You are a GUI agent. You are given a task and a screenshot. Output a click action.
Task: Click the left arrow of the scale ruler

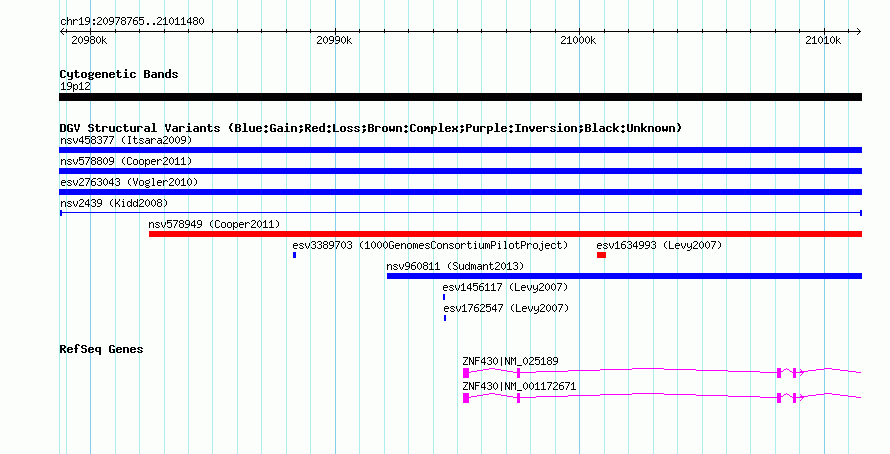coord(62,32)
